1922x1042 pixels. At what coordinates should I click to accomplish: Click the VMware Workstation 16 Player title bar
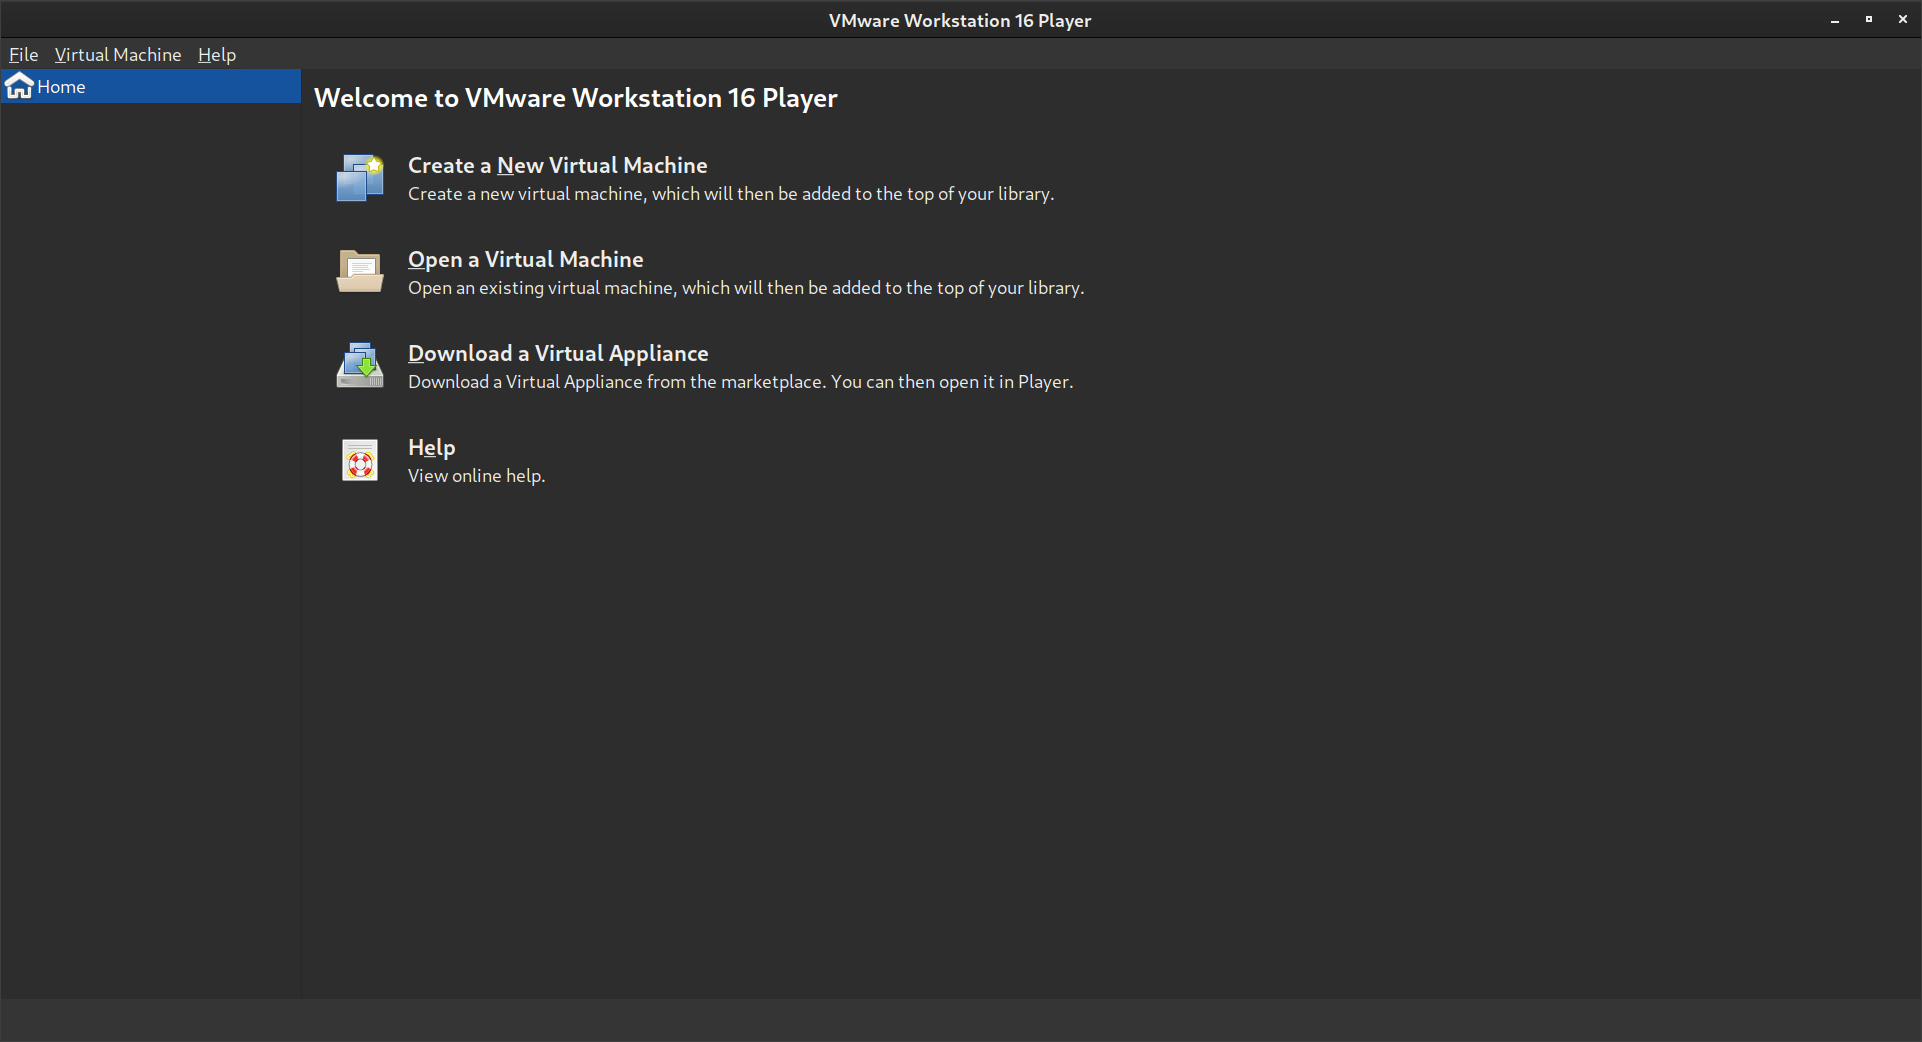click(x=960, y=19)
